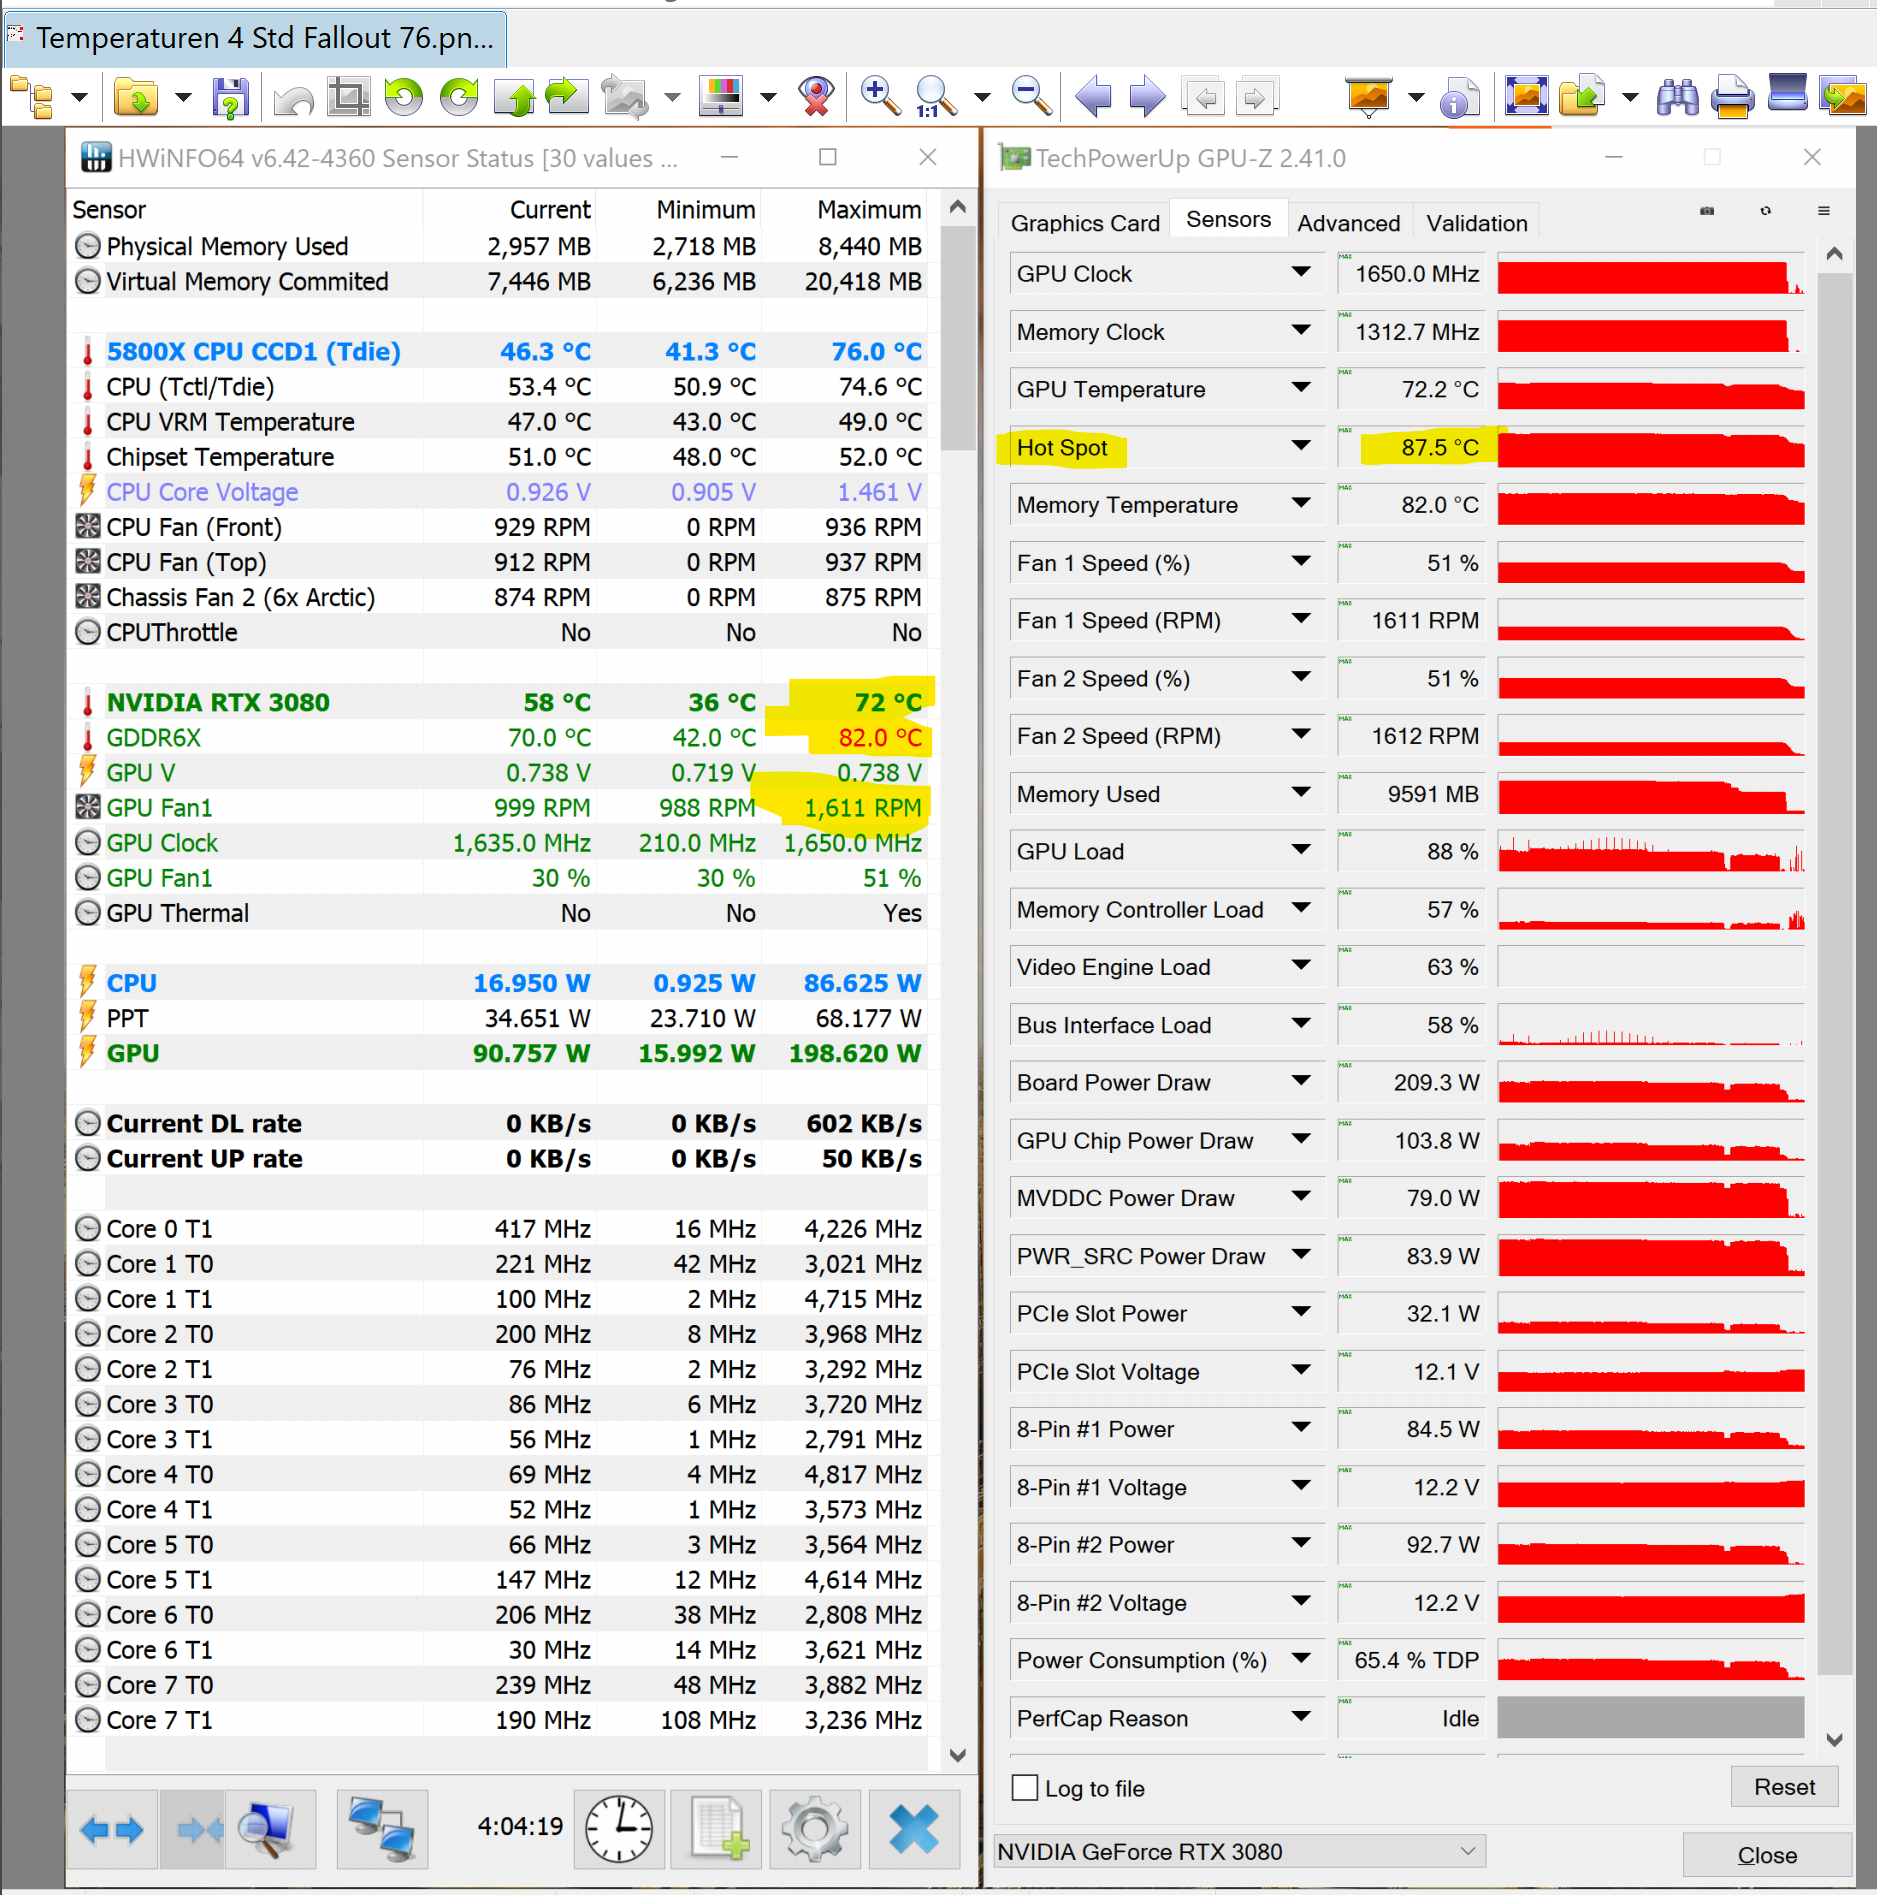The height and width of the screenshot is (1895, 1877).
Task: Click HWiNFO scrollbar up arrow
Action: pyautogui.click(x=957, y=207)
